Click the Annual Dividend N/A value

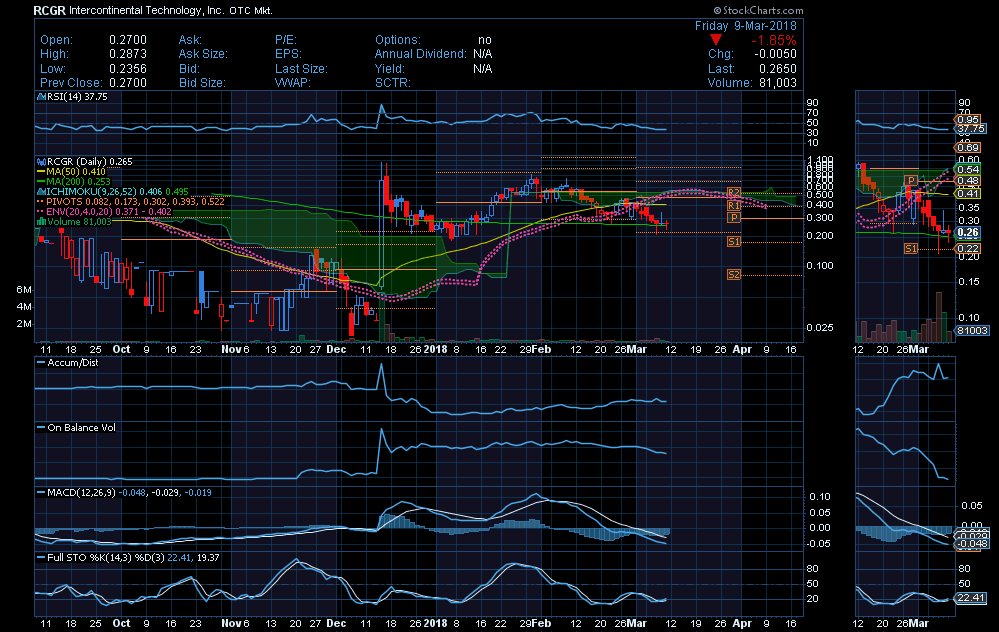482,54
